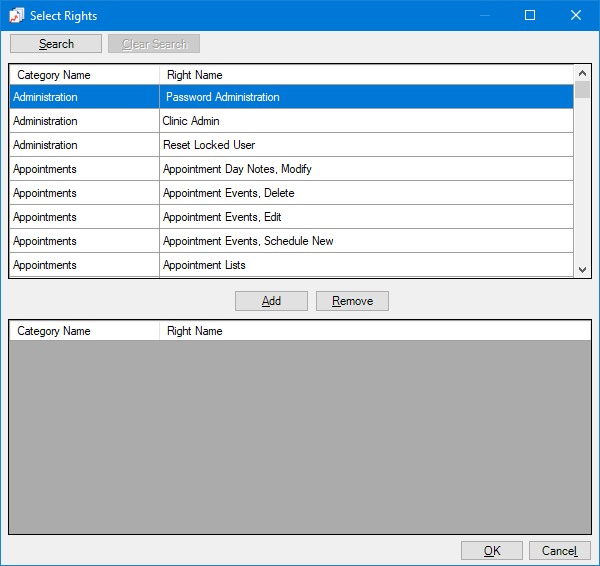The height and width of the screenshot is (566, 600).
Task: Click the Search button
Action: point(56,44)
